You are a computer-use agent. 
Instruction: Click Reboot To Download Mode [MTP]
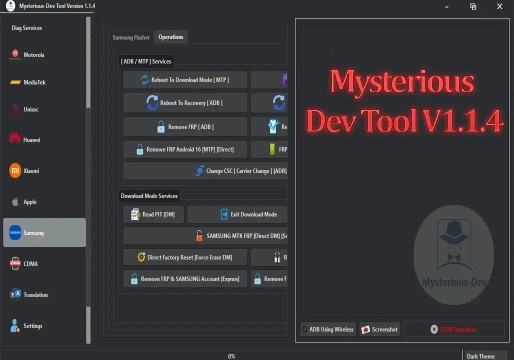pyautogui.click(x=185, y=80)
